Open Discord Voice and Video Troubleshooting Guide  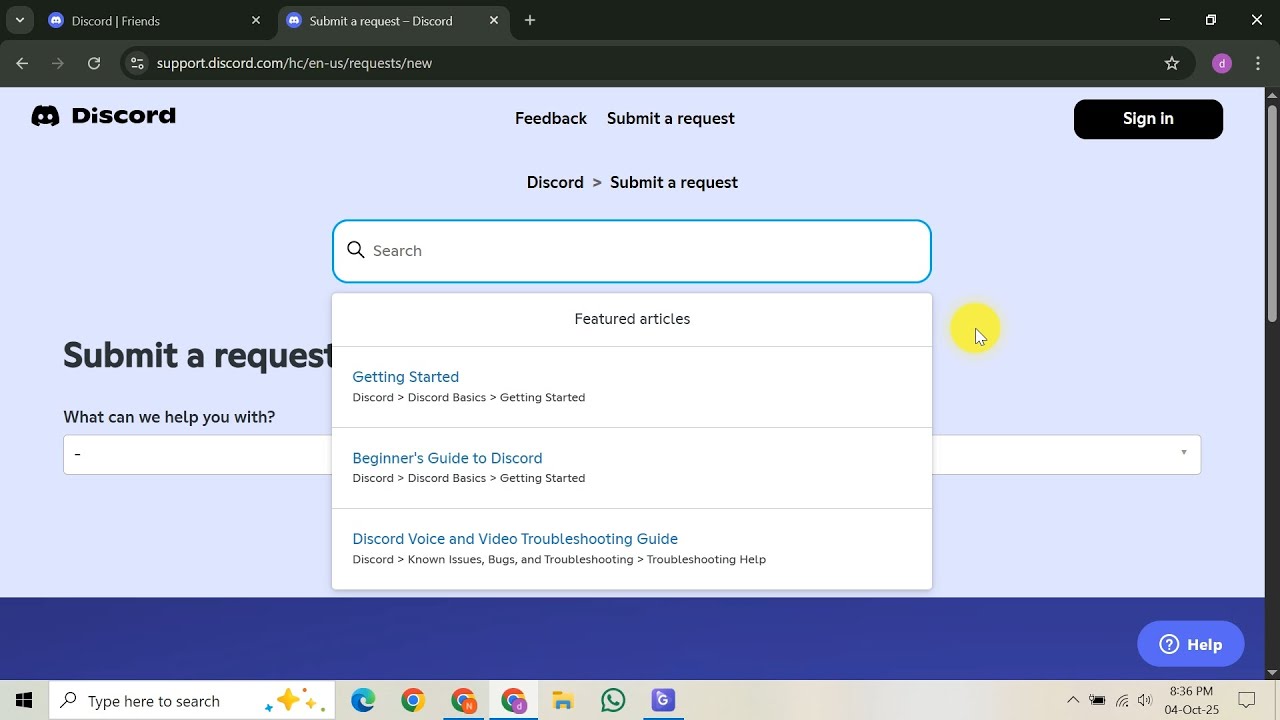[x=515, y=539]
